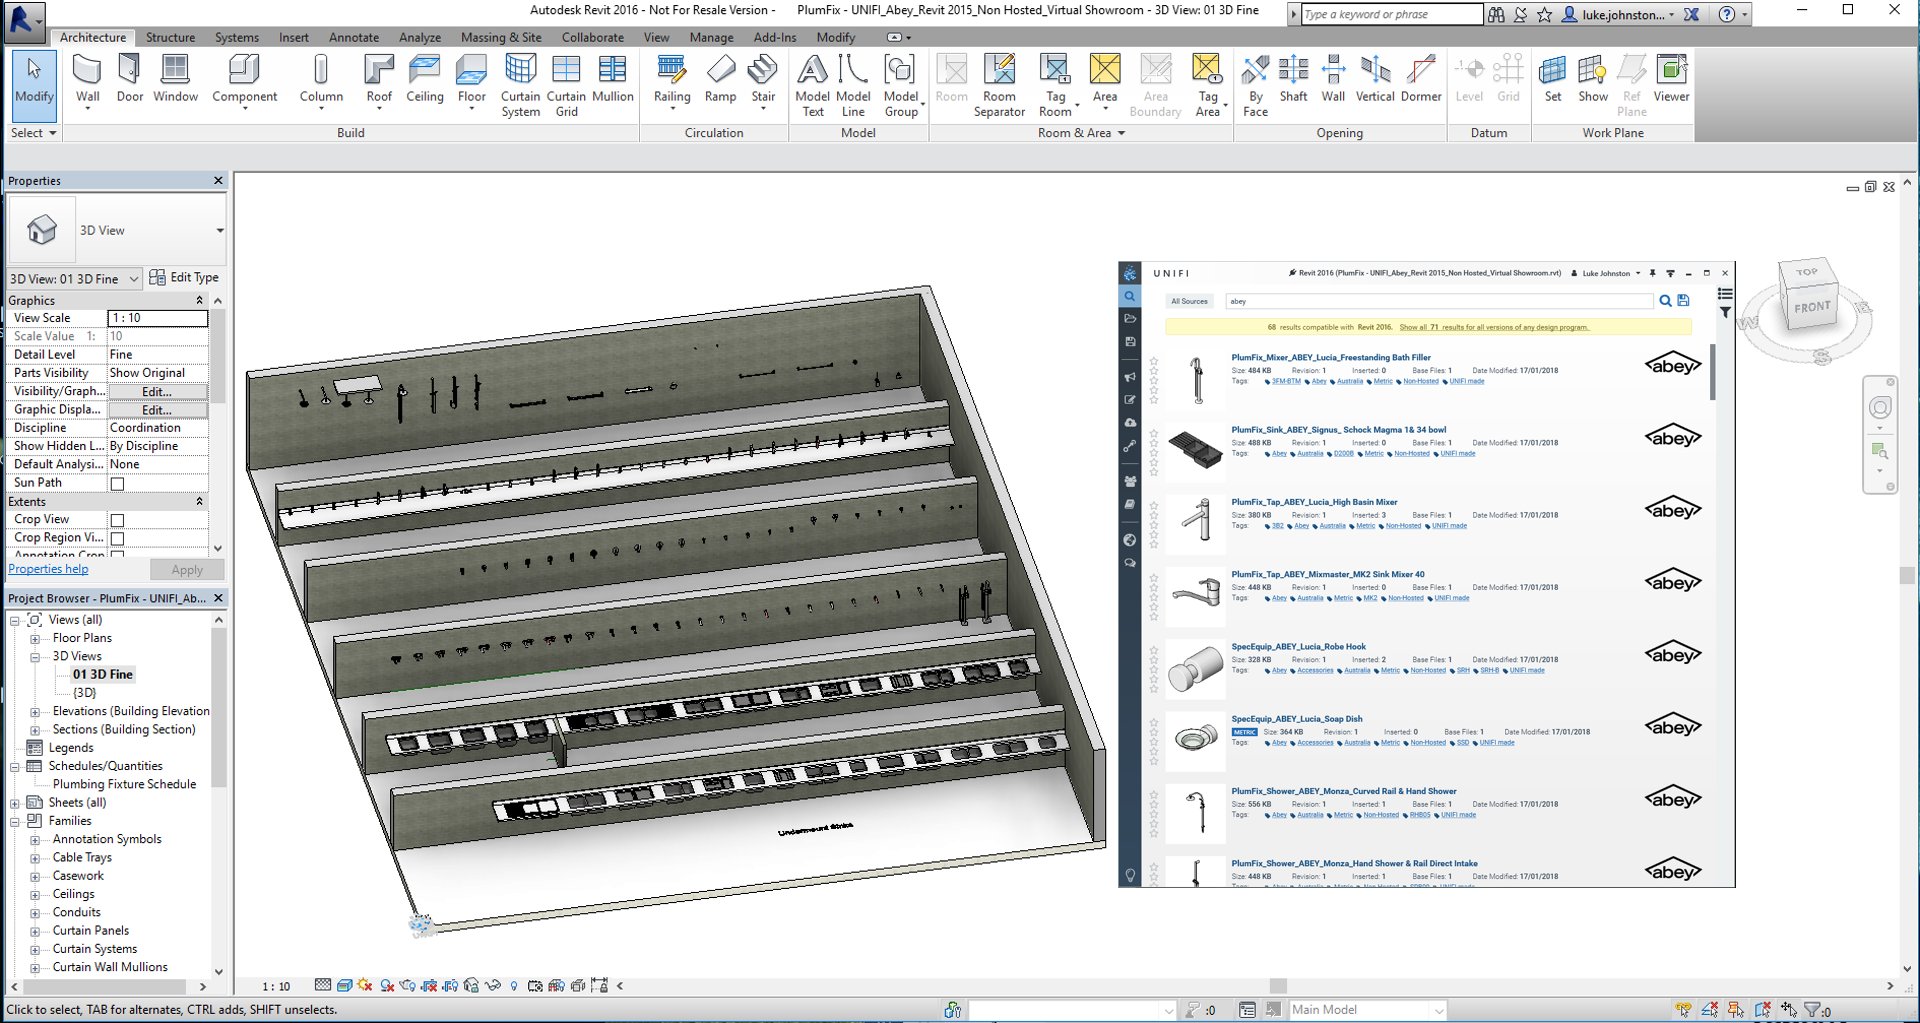Expand the Casework families branch
1920x1023 pixels.
pos(37,875)
